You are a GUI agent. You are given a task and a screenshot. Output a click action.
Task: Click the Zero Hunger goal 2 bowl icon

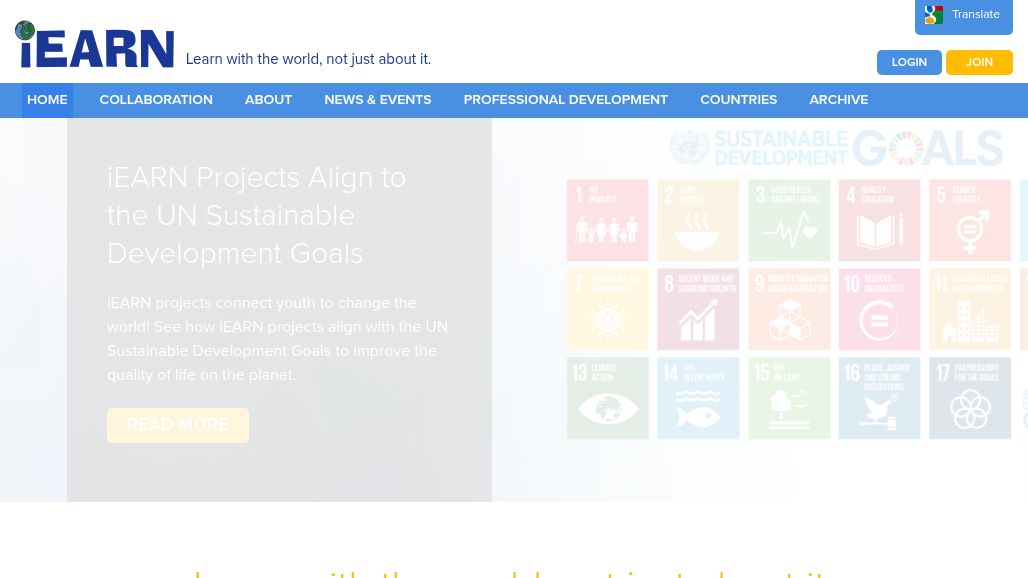[698, 233]
